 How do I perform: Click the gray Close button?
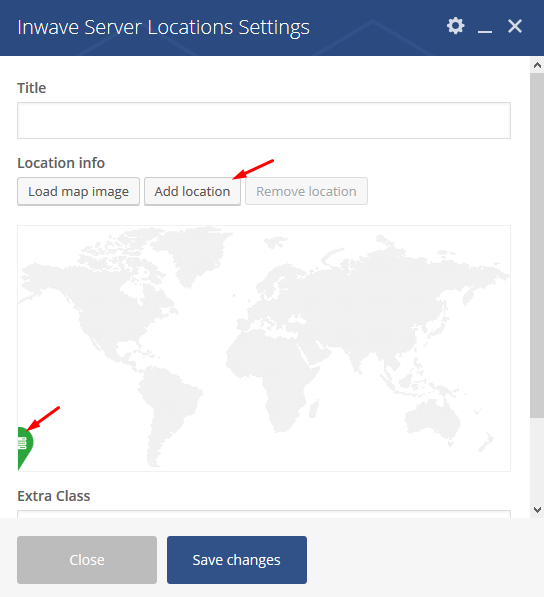87,560
